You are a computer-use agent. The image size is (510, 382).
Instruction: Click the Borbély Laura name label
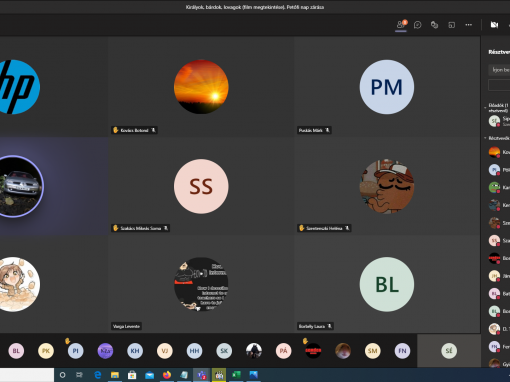click(312, 326)
